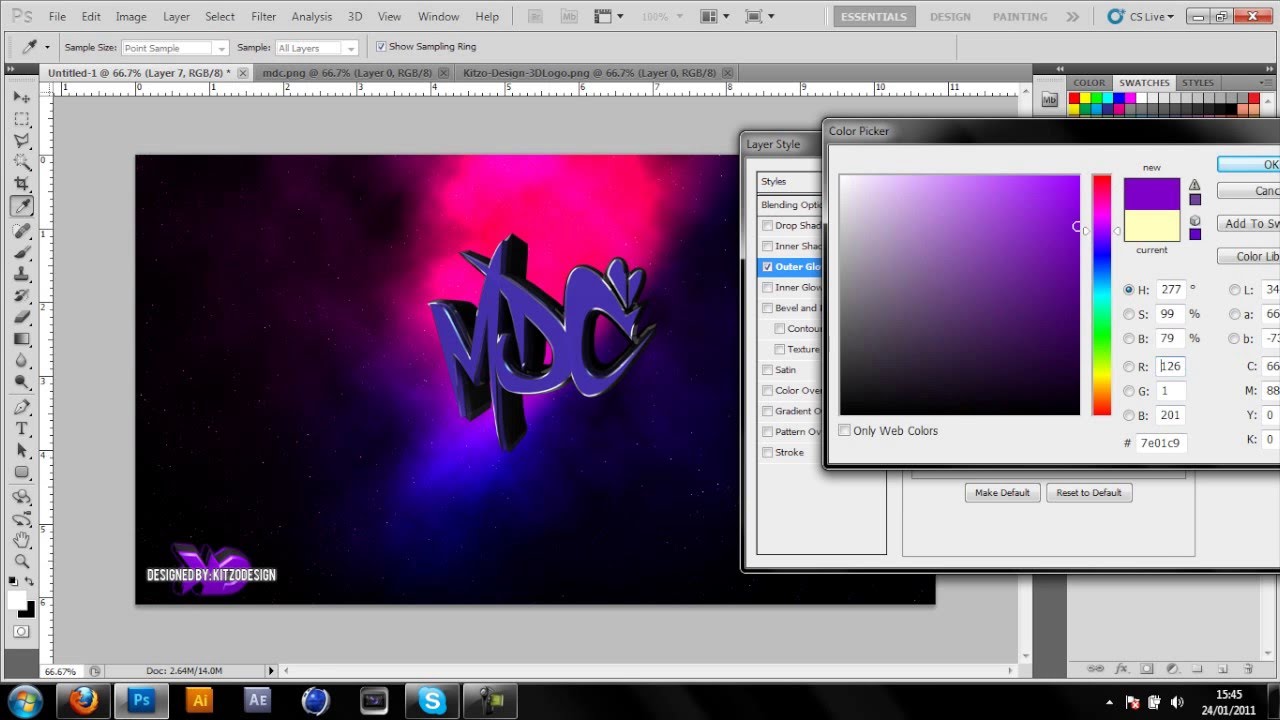This screenshot has height=720, width=1280.
Task: Click Make Default button
Action: [x=1002, y=493]
